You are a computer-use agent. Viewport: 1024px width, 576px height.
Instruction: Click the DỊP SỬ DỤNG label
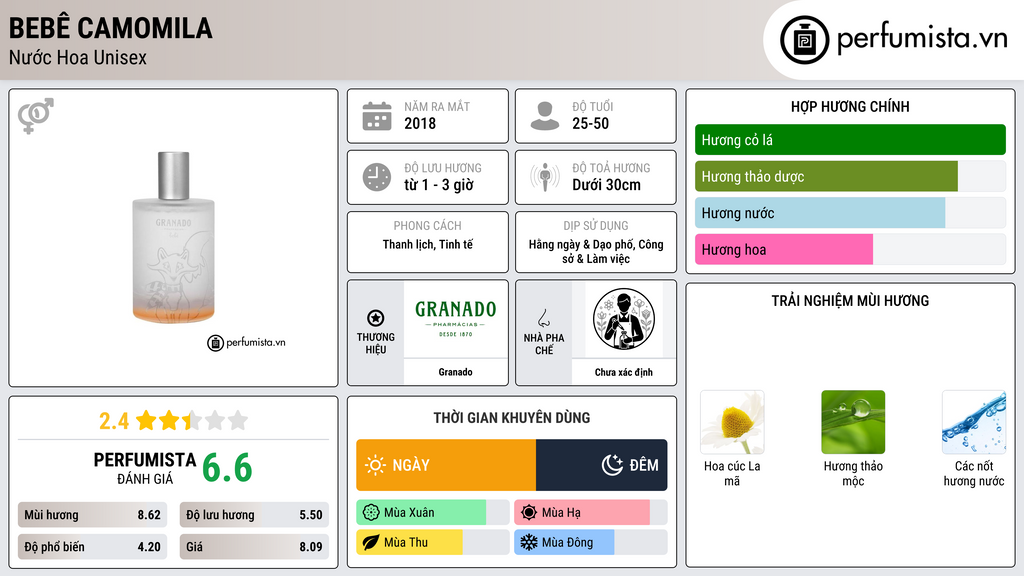point(596,225)
